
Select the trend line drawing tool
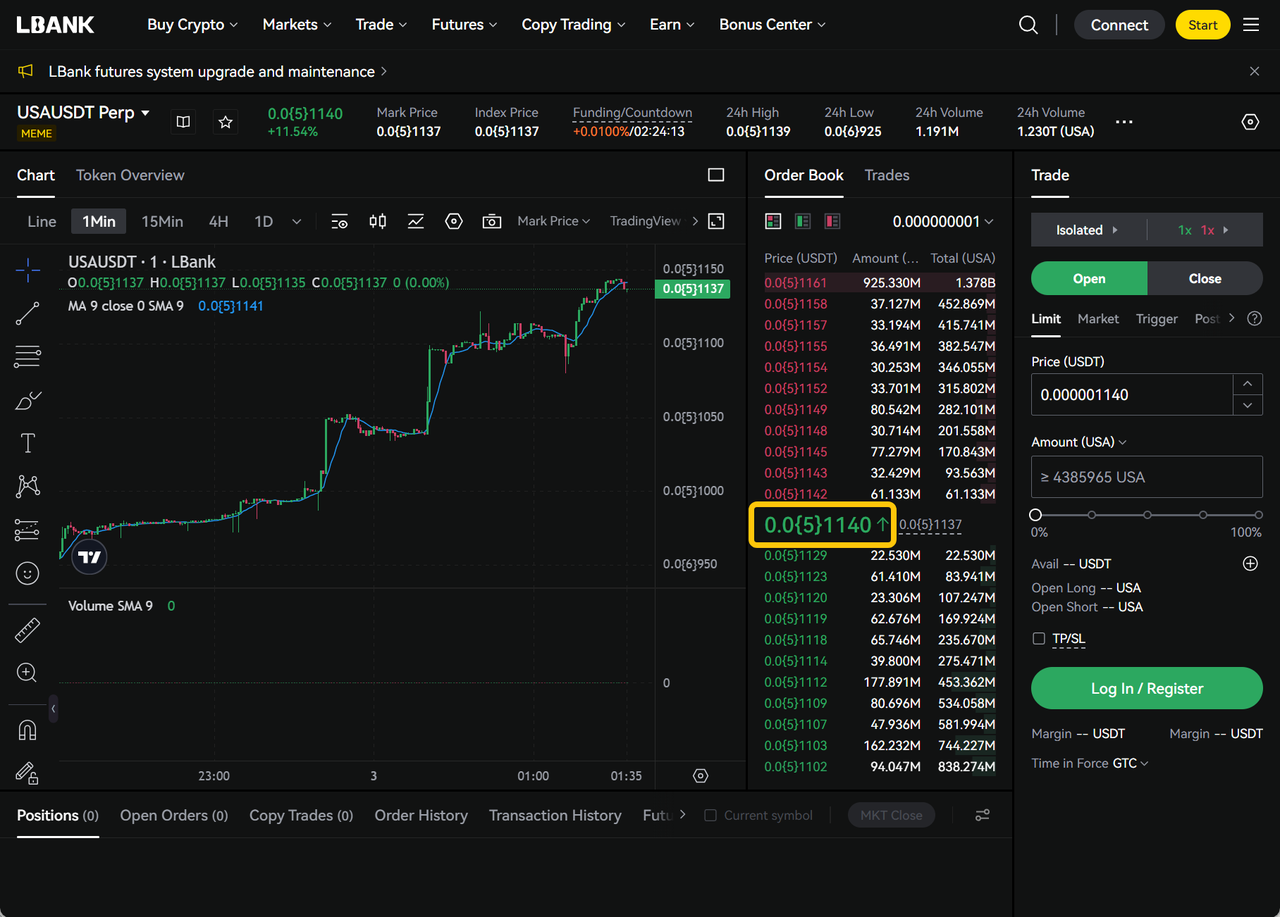(28, 313)
